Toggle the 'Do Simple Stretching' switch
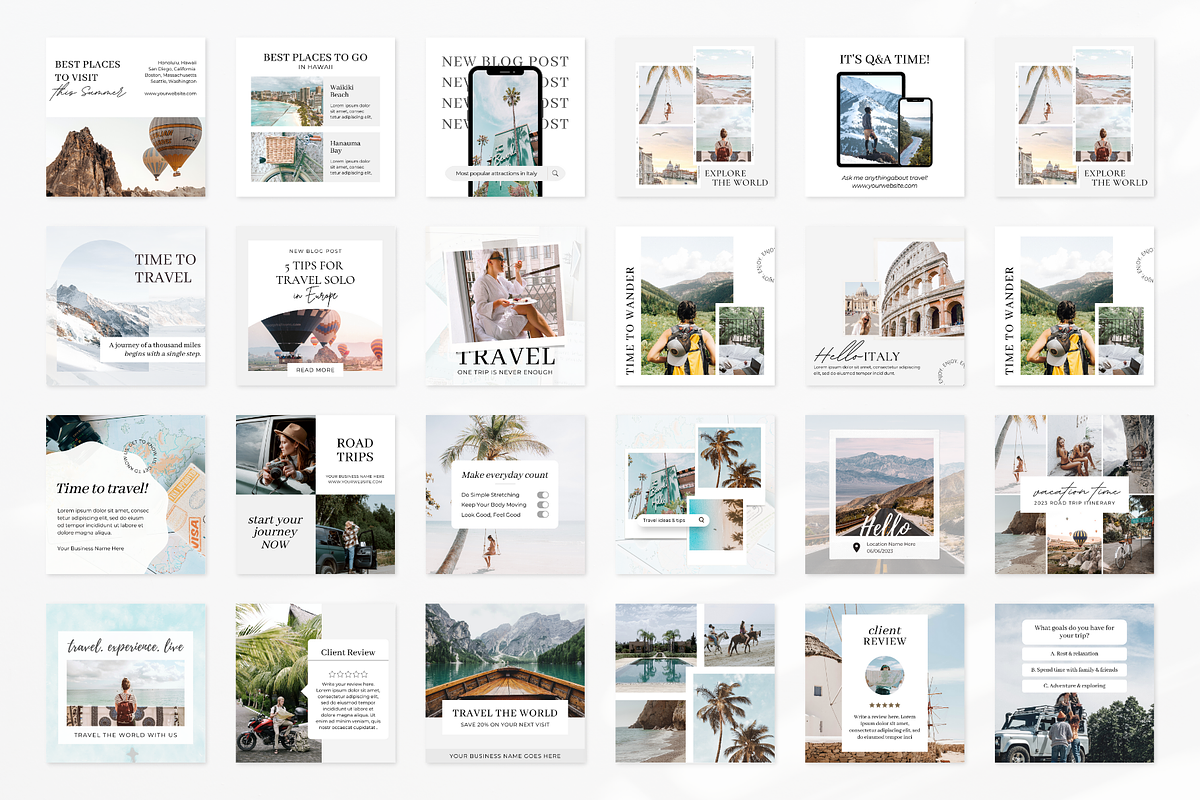The image size is (1200, 800). coord(543,494)
